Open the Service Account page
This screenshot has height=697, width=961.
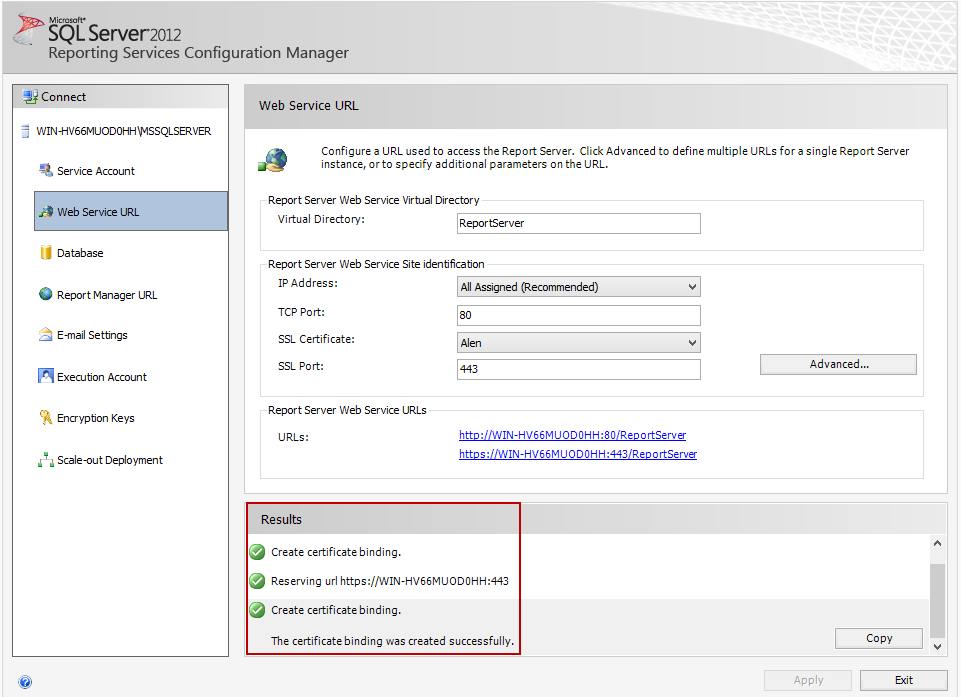point(96,171)
